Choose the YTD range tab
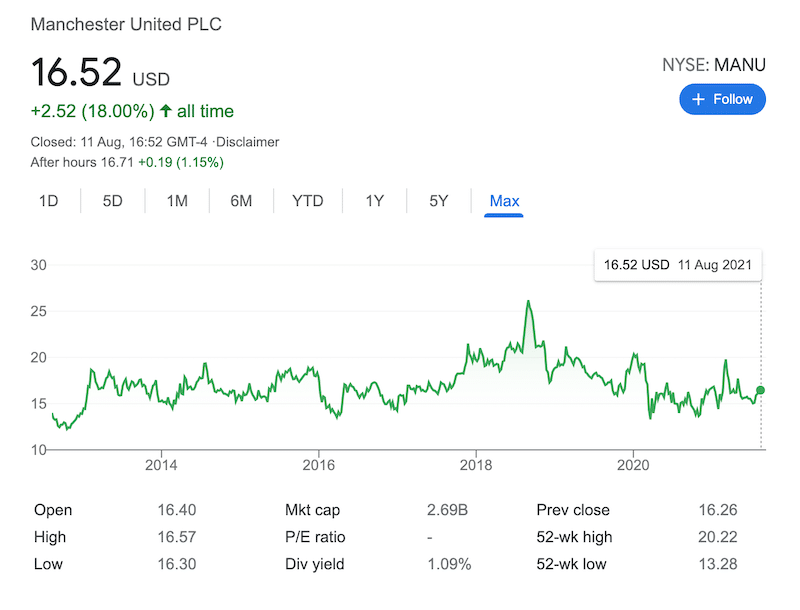800x610 pixels. pos(308,201)
